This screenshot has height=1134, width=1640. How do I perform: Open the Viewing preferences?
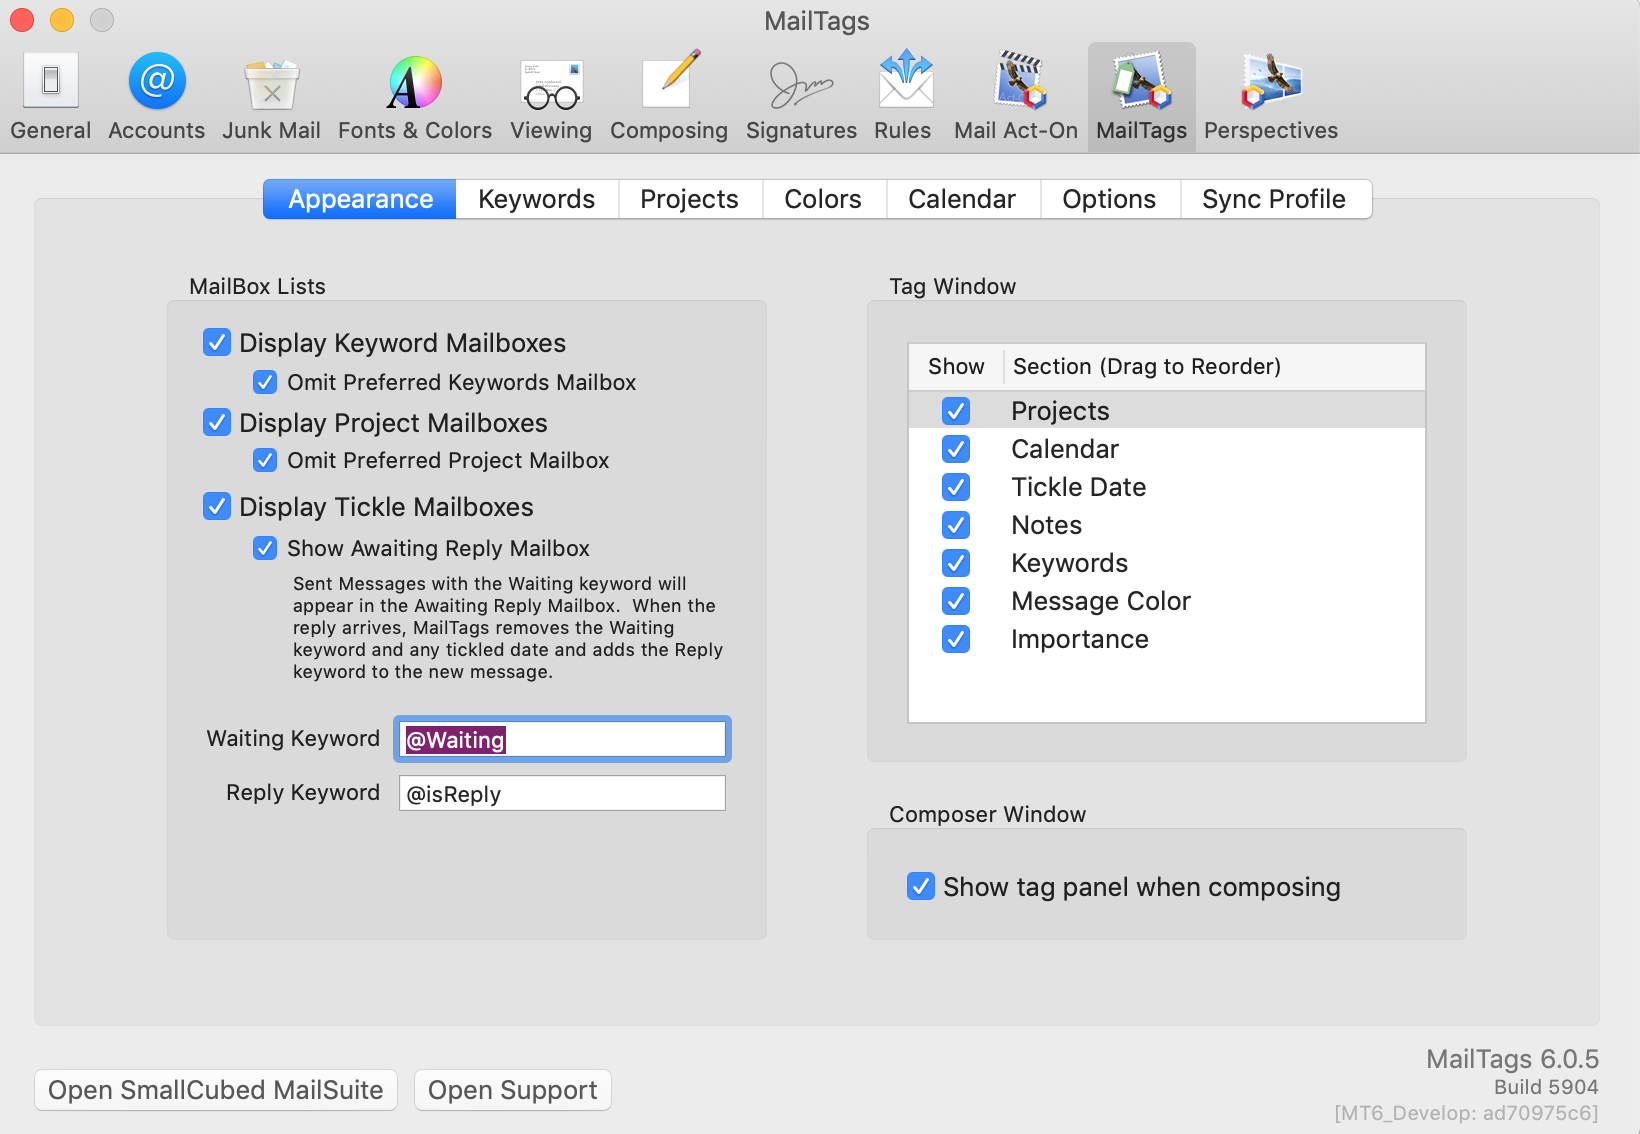point(550,95)
